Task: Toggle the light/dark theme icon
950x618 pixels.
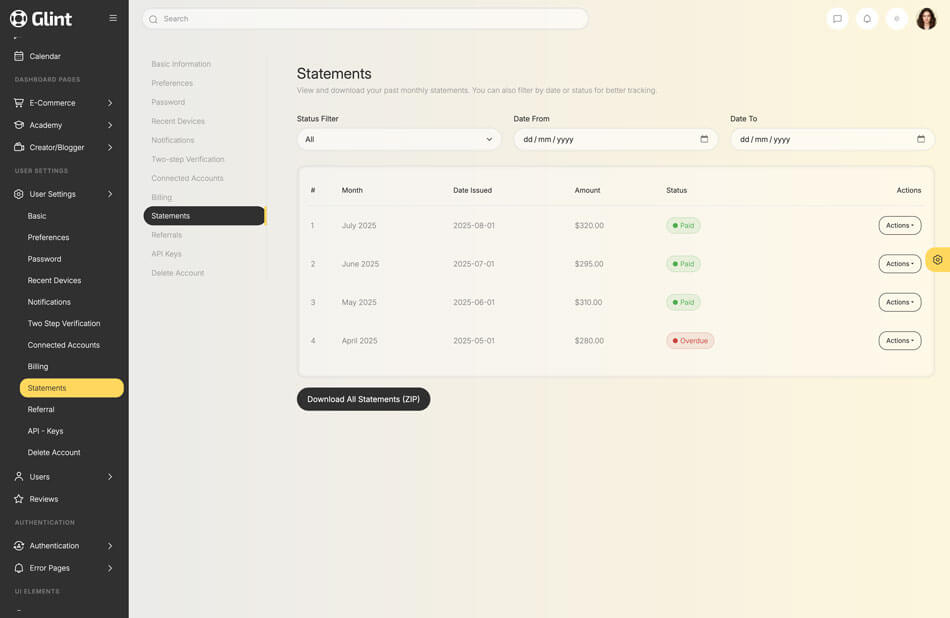Action: click(x=897, y=19)
